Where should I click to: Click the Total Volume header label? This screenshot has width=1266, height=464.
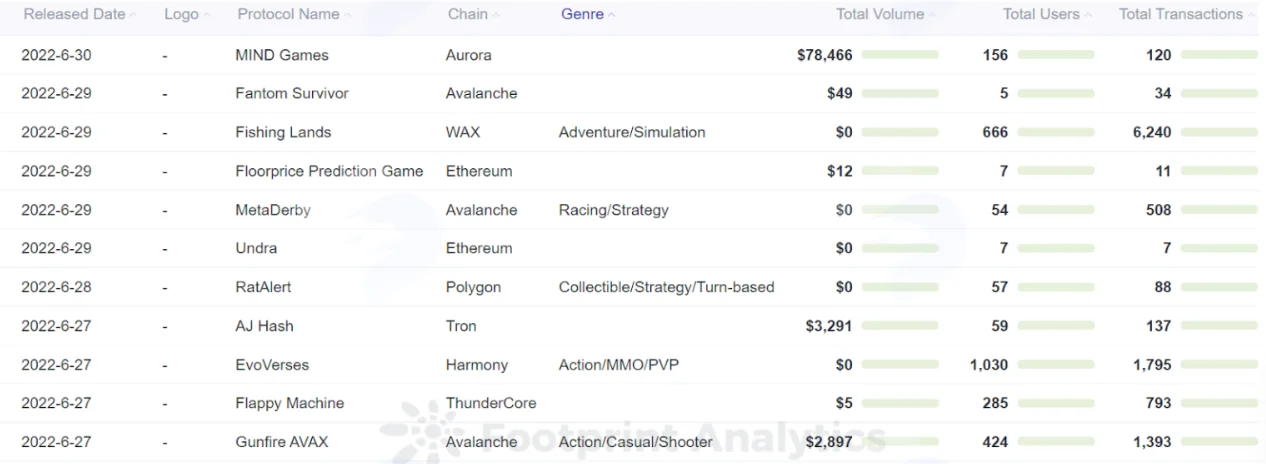click(x=880, y=15)
